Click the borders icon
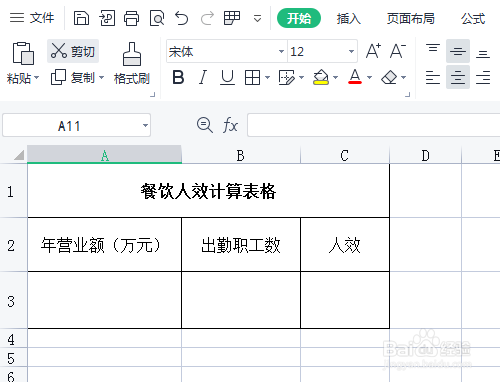This screenshot has height=382, width=500. (x=252, y=78)
